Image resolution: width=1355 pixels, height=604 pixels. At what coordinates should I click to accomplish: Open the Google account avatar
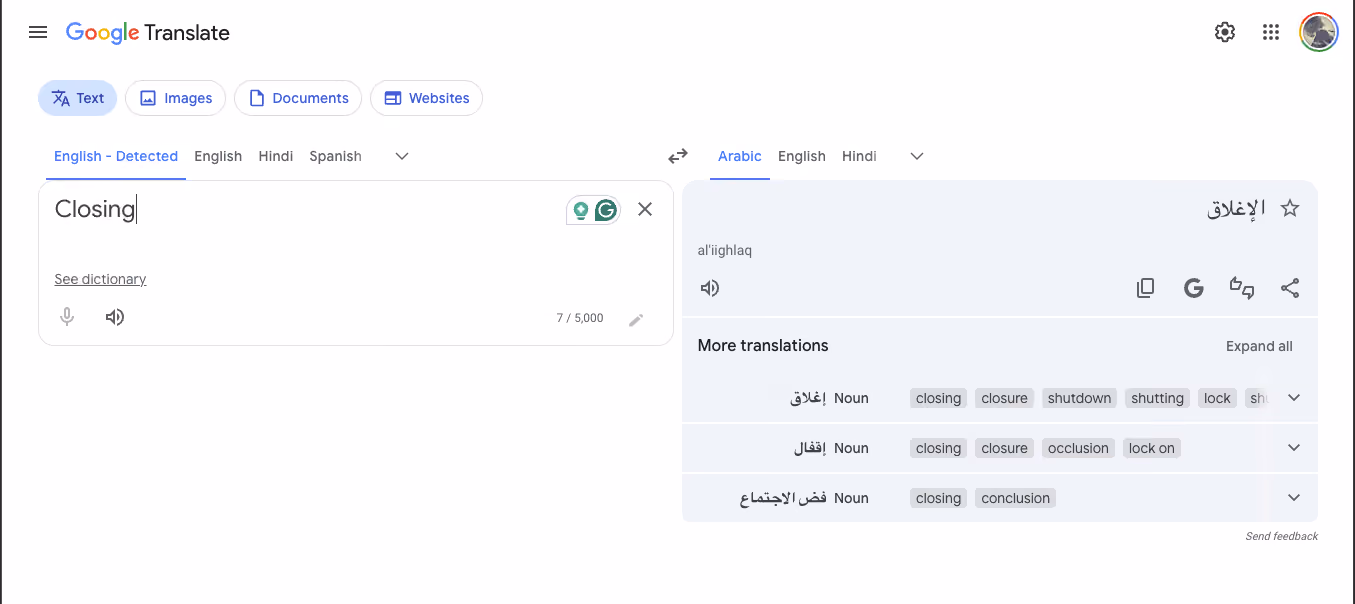(1319, 32)
